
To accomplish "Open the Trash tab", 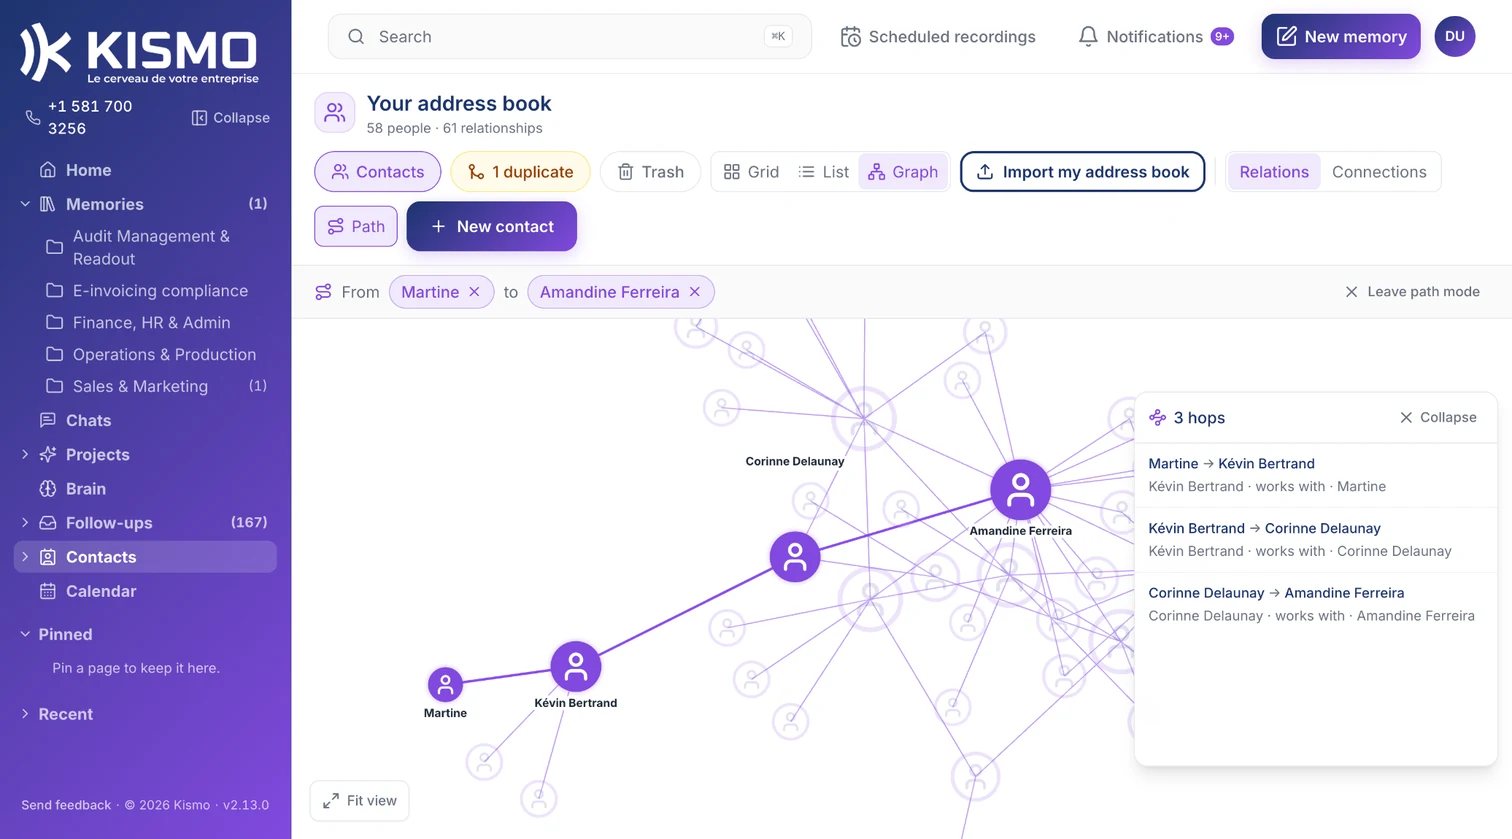I will coord(650,172).
